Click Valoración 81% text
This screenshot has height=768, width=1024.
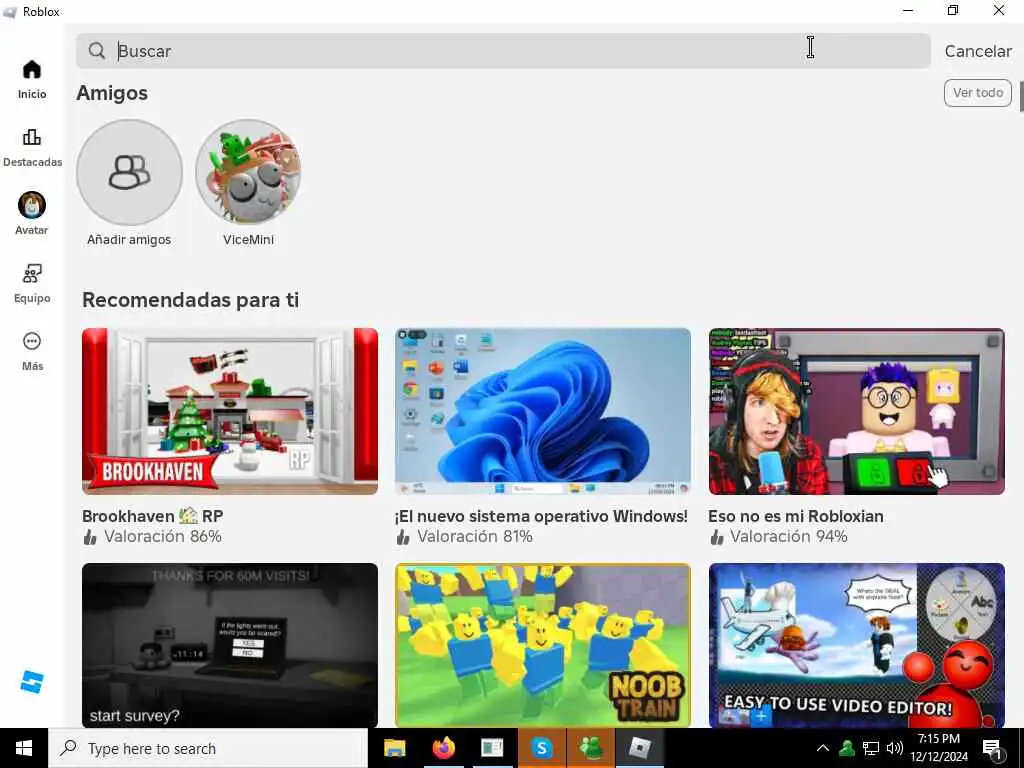tap(475, 537)
